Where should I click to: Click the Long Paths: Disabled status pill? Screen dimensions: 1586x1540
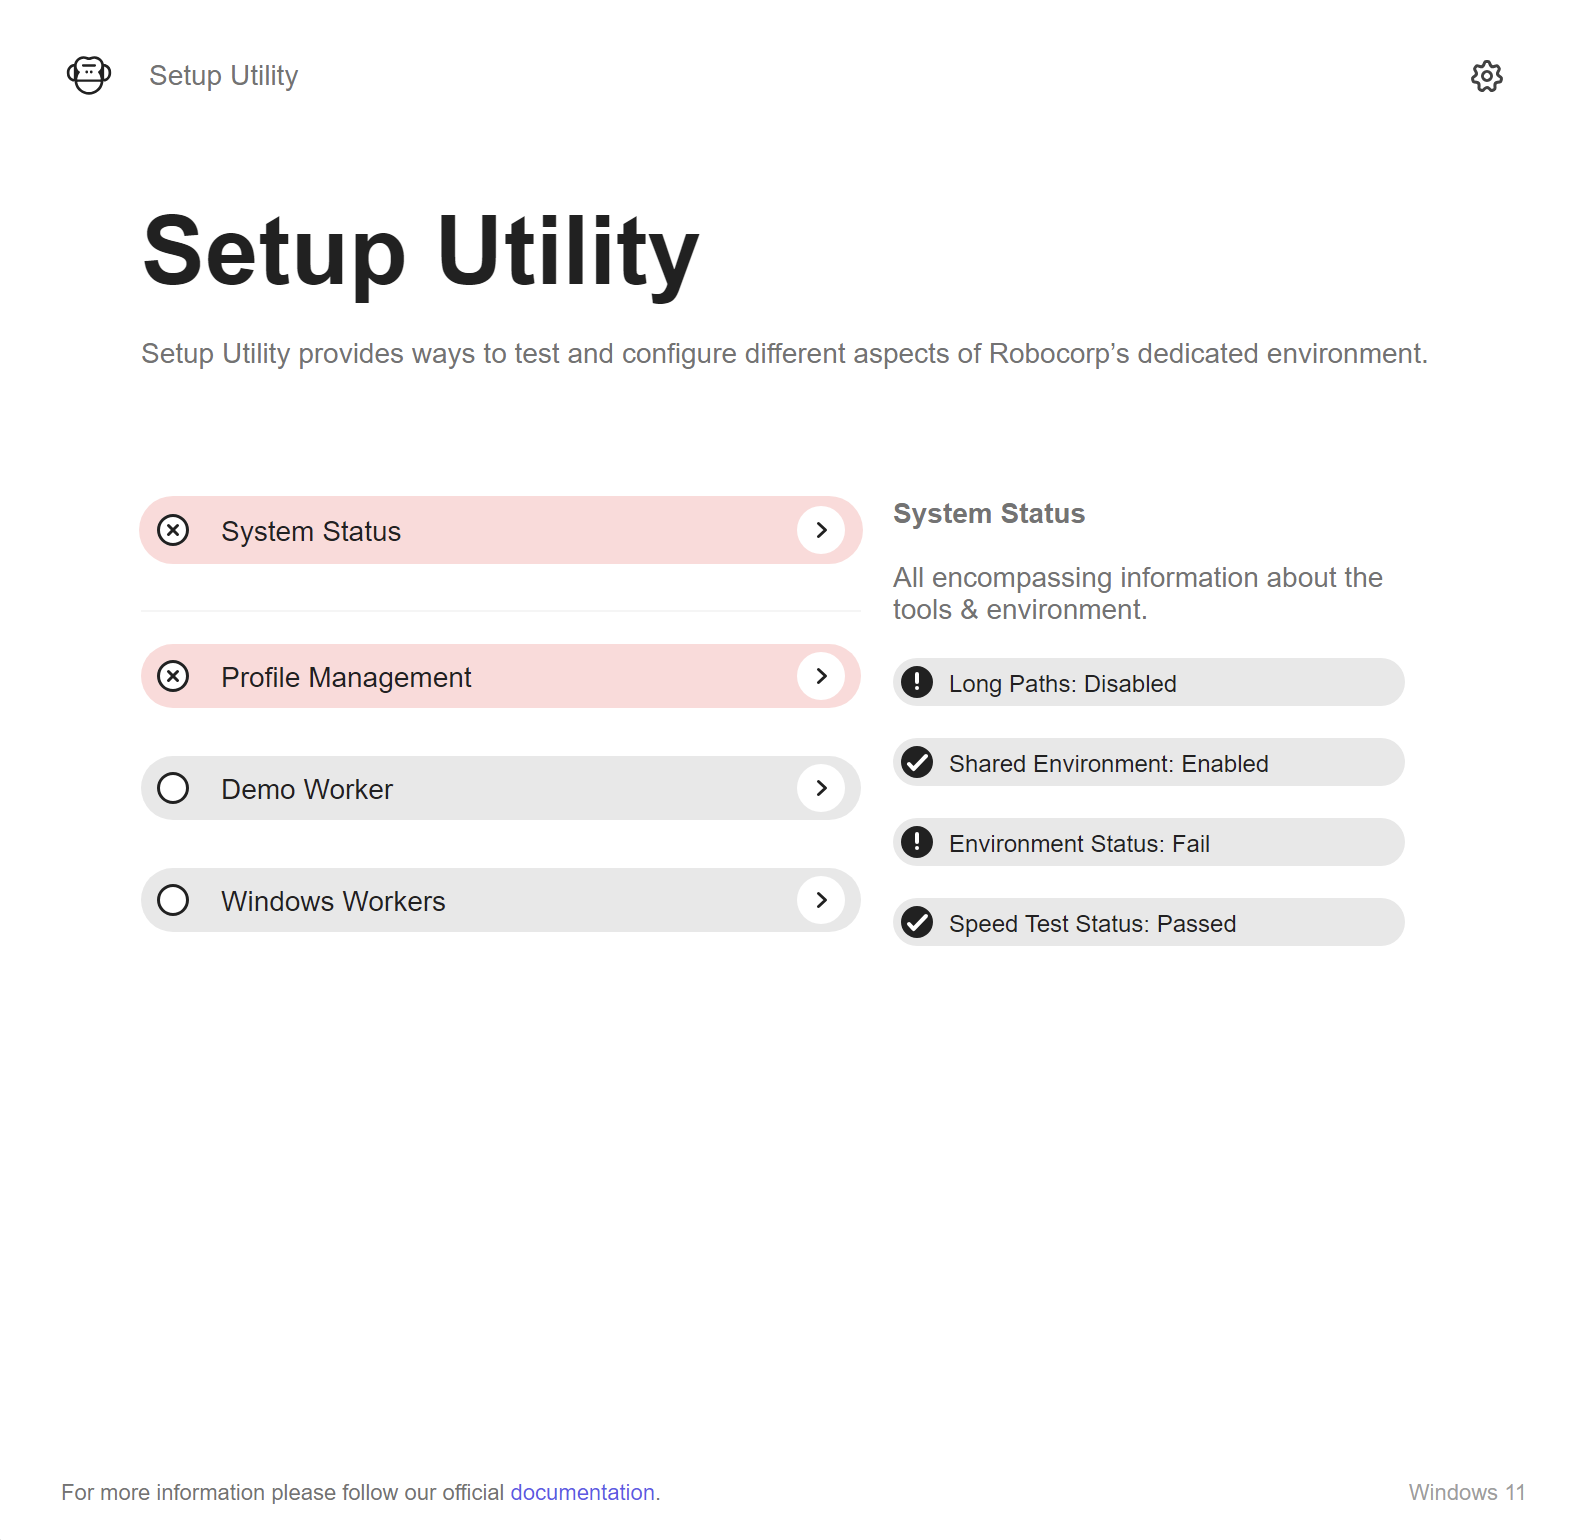(x=1148, y=682)
